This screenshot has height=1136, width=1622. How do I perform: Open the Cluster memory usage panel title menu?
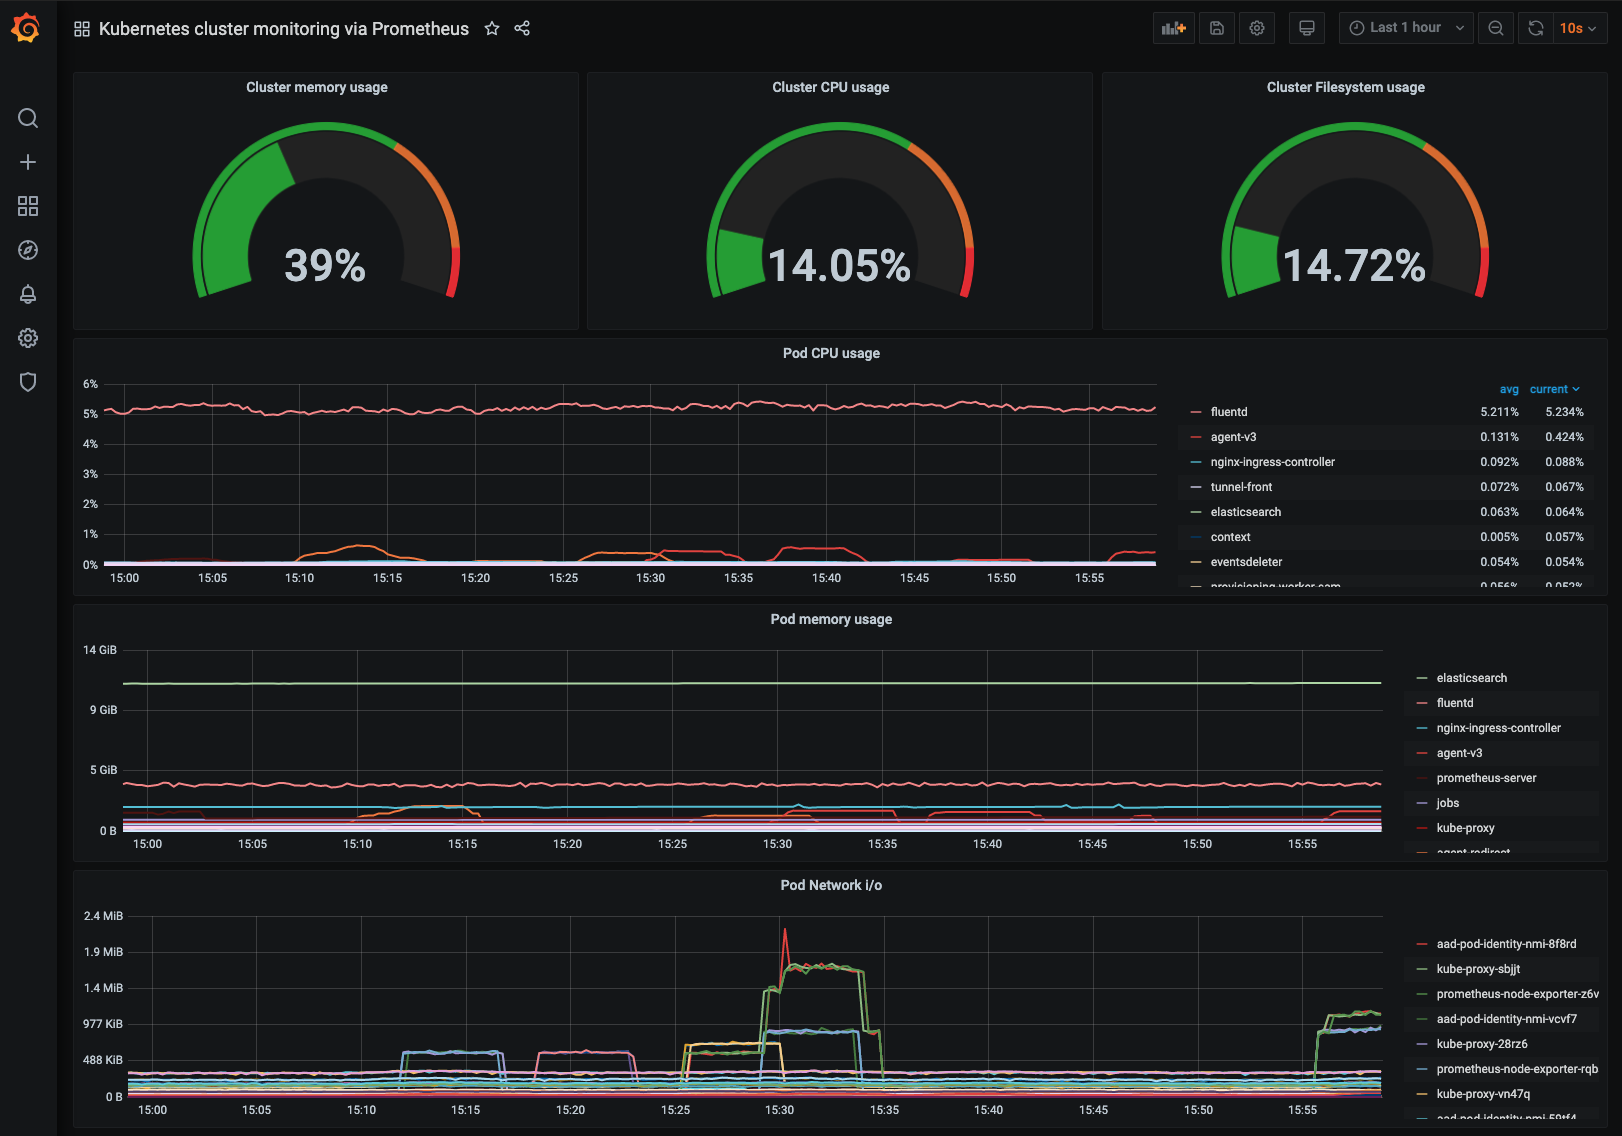(x=317, y=87)
